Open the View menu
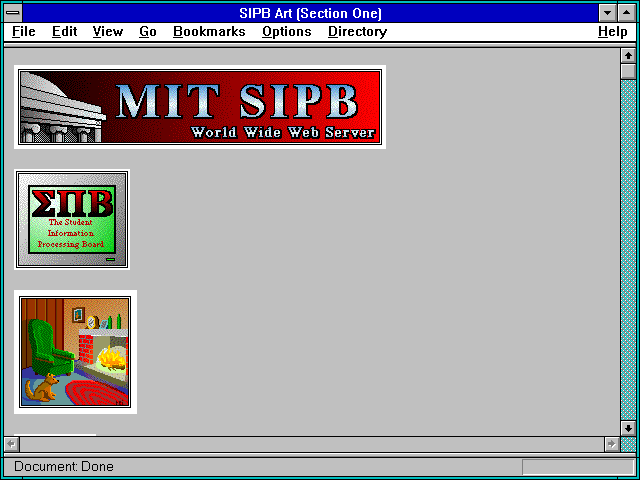 click(108, 31)
